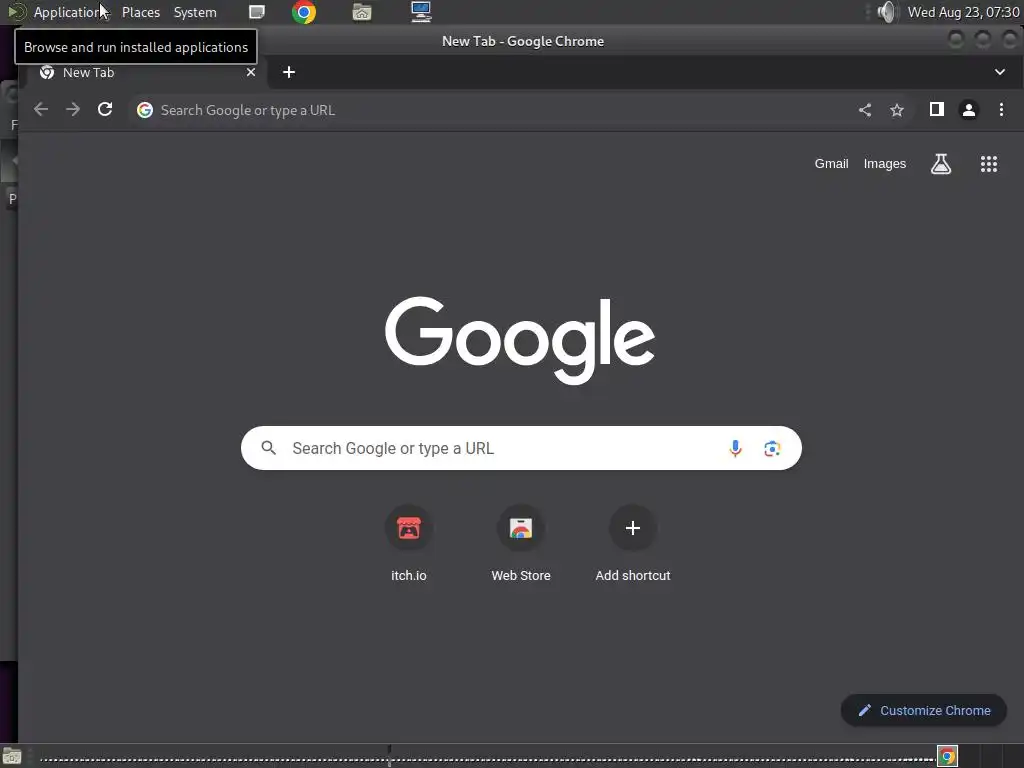
Task: Open the itch.io shortcut
Action: pos(409,543)
